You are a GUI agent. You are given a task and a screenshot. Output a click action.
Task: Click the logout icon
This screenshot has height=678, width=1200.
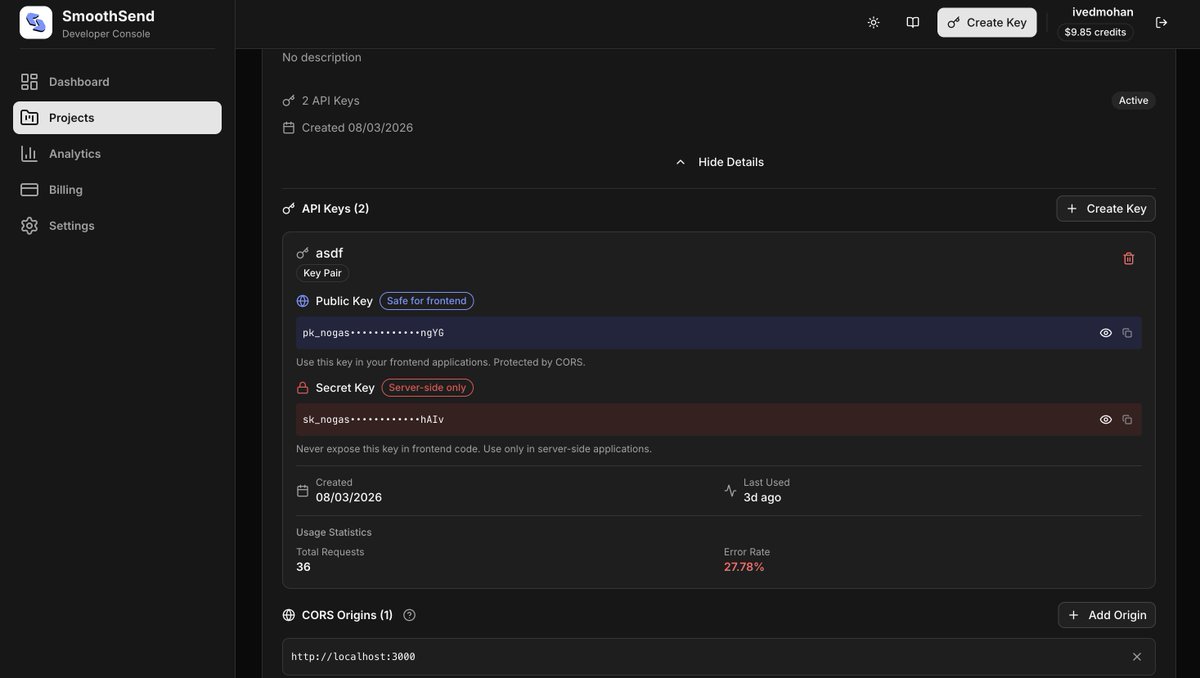tap(1161, 22)
